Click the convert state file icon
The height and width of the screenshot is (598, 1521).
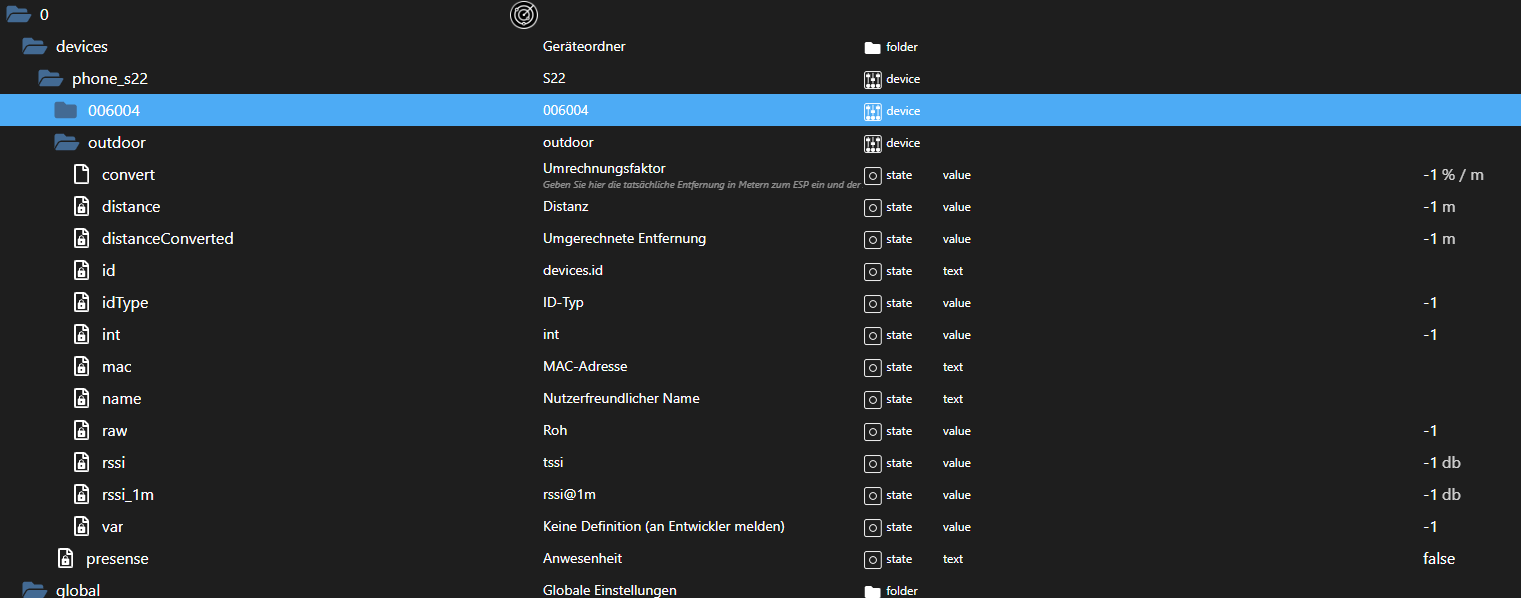[x=83, y=174]
